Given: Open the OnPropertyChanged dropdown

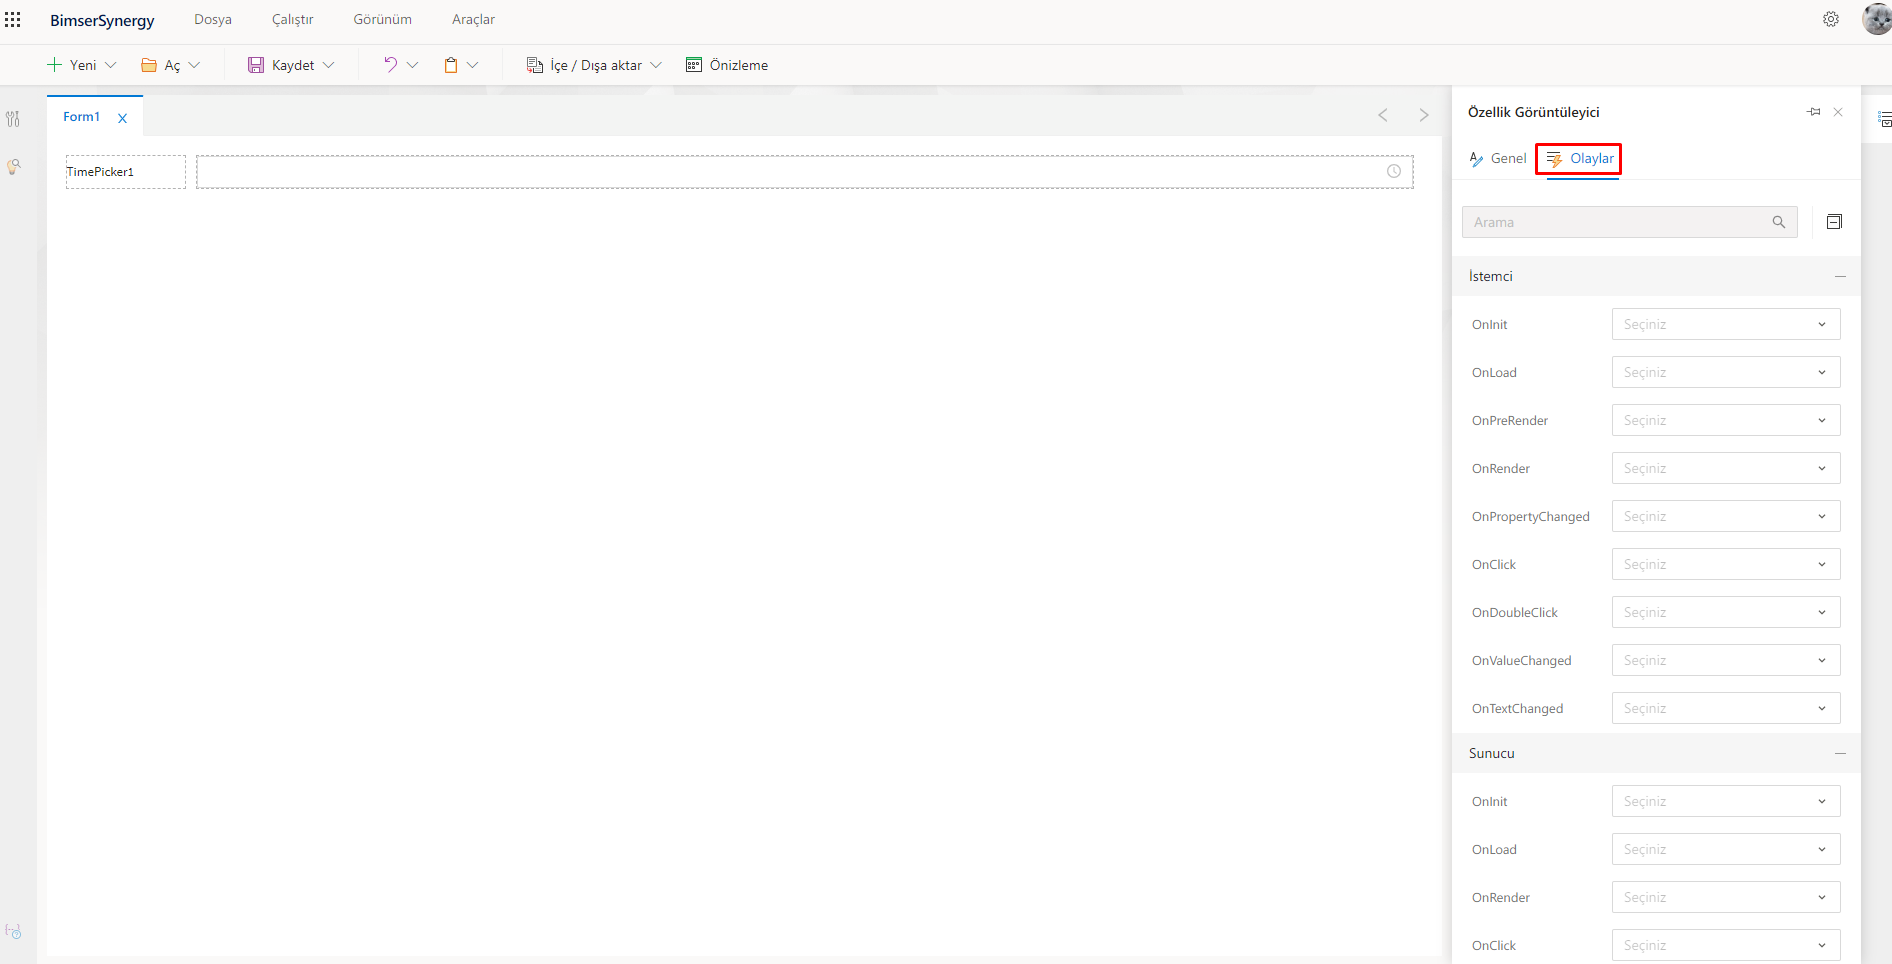Looking at the screenshot, I should (x=1726, y=516).
